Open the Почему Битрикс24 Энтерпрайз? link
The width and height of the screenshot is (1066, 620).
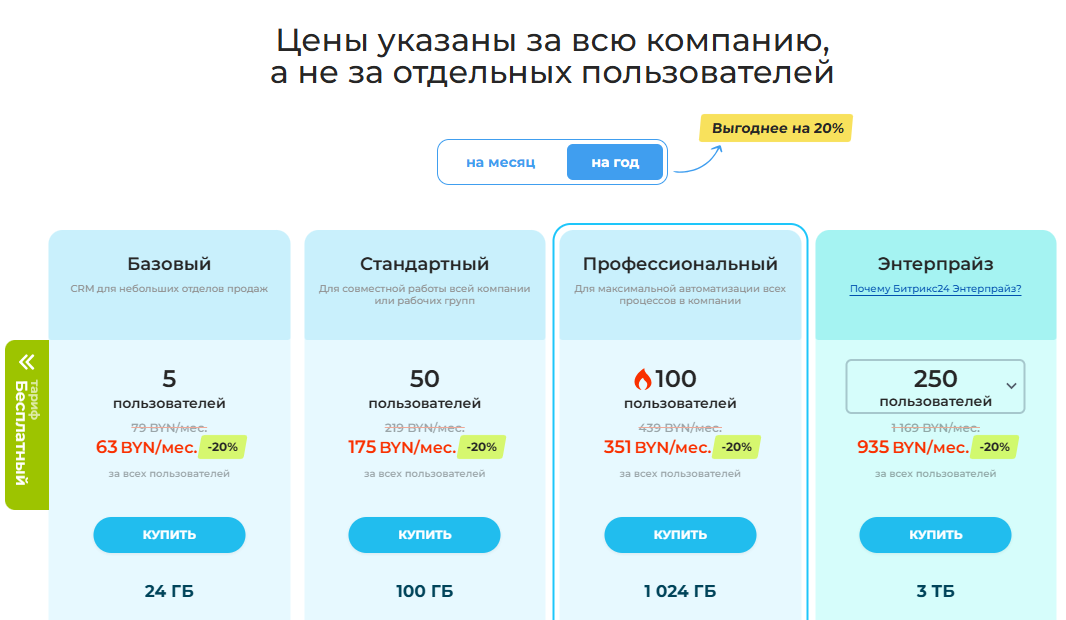click(x=935, y=289)
